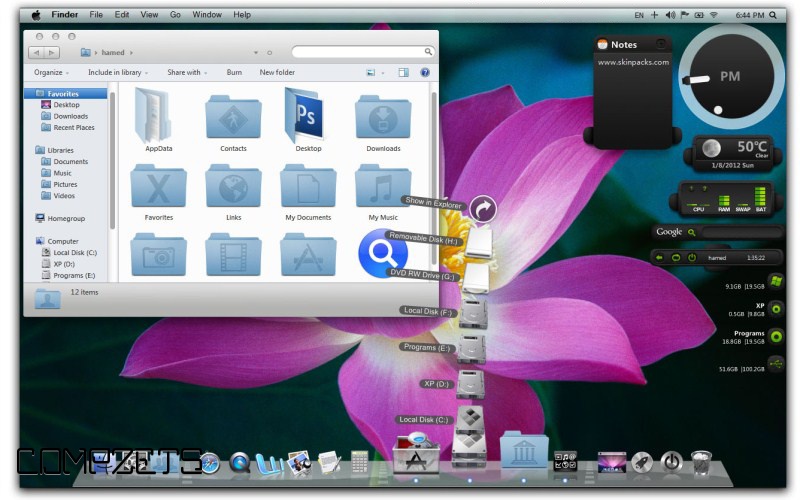Open Spotlight search in menu bar
Screen dimensions: 800x500
pos(773,15)
